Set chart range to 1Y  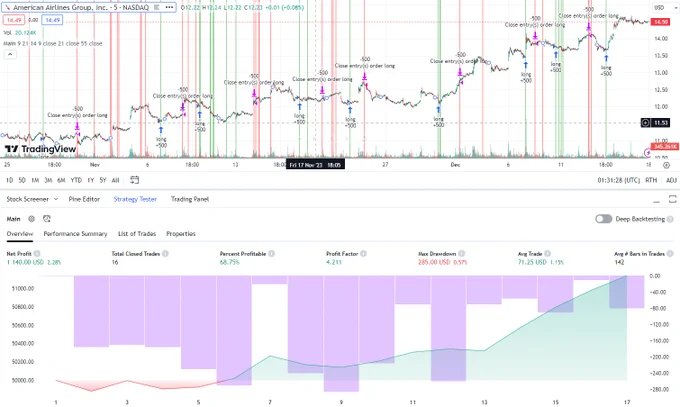[90, 180]
